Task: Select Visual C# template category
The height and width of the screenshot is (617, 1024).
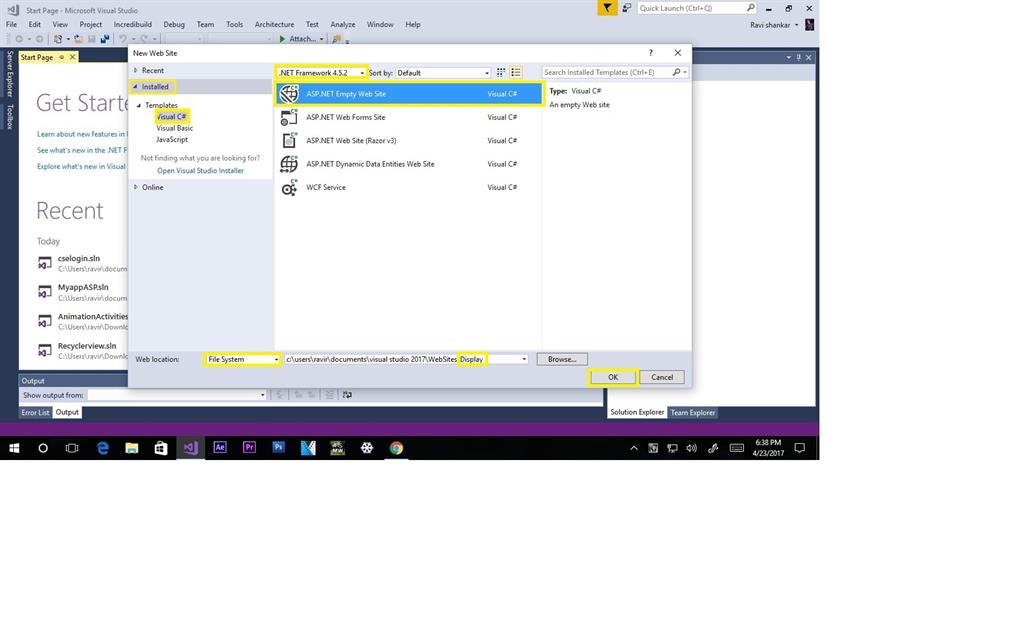Action: coord(172,117)
